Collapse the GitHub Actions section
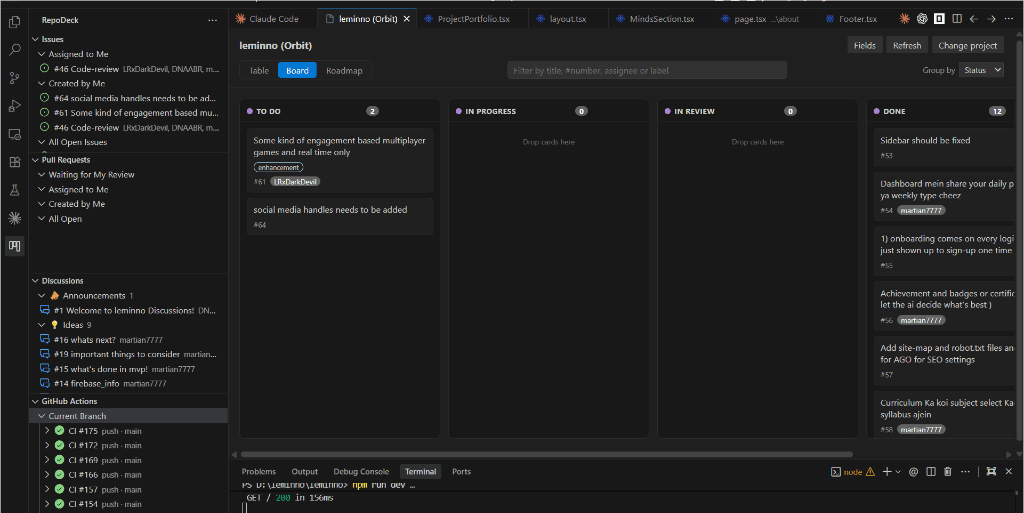 35,401
